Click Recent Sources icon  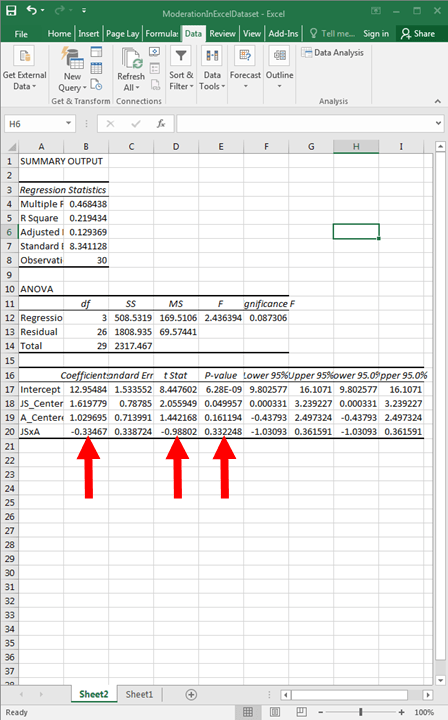(x=96, y=84)
